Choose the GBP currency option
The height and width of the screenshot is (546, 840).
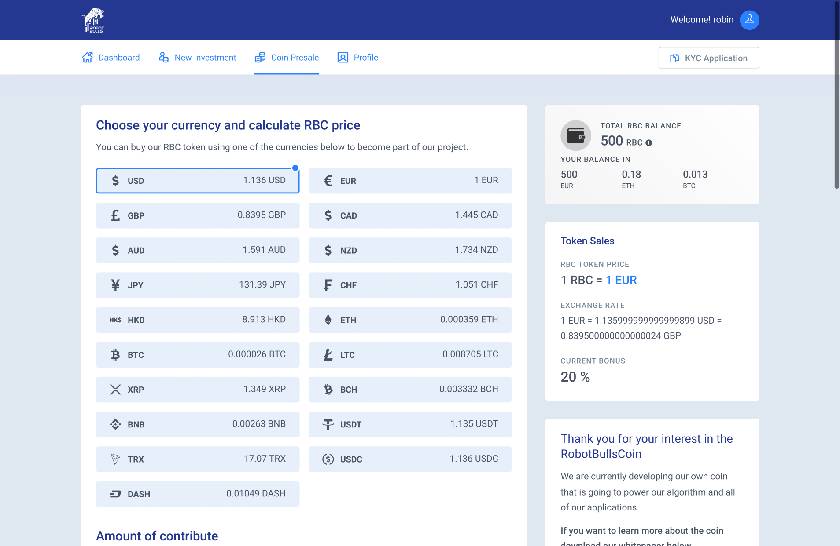197,216
